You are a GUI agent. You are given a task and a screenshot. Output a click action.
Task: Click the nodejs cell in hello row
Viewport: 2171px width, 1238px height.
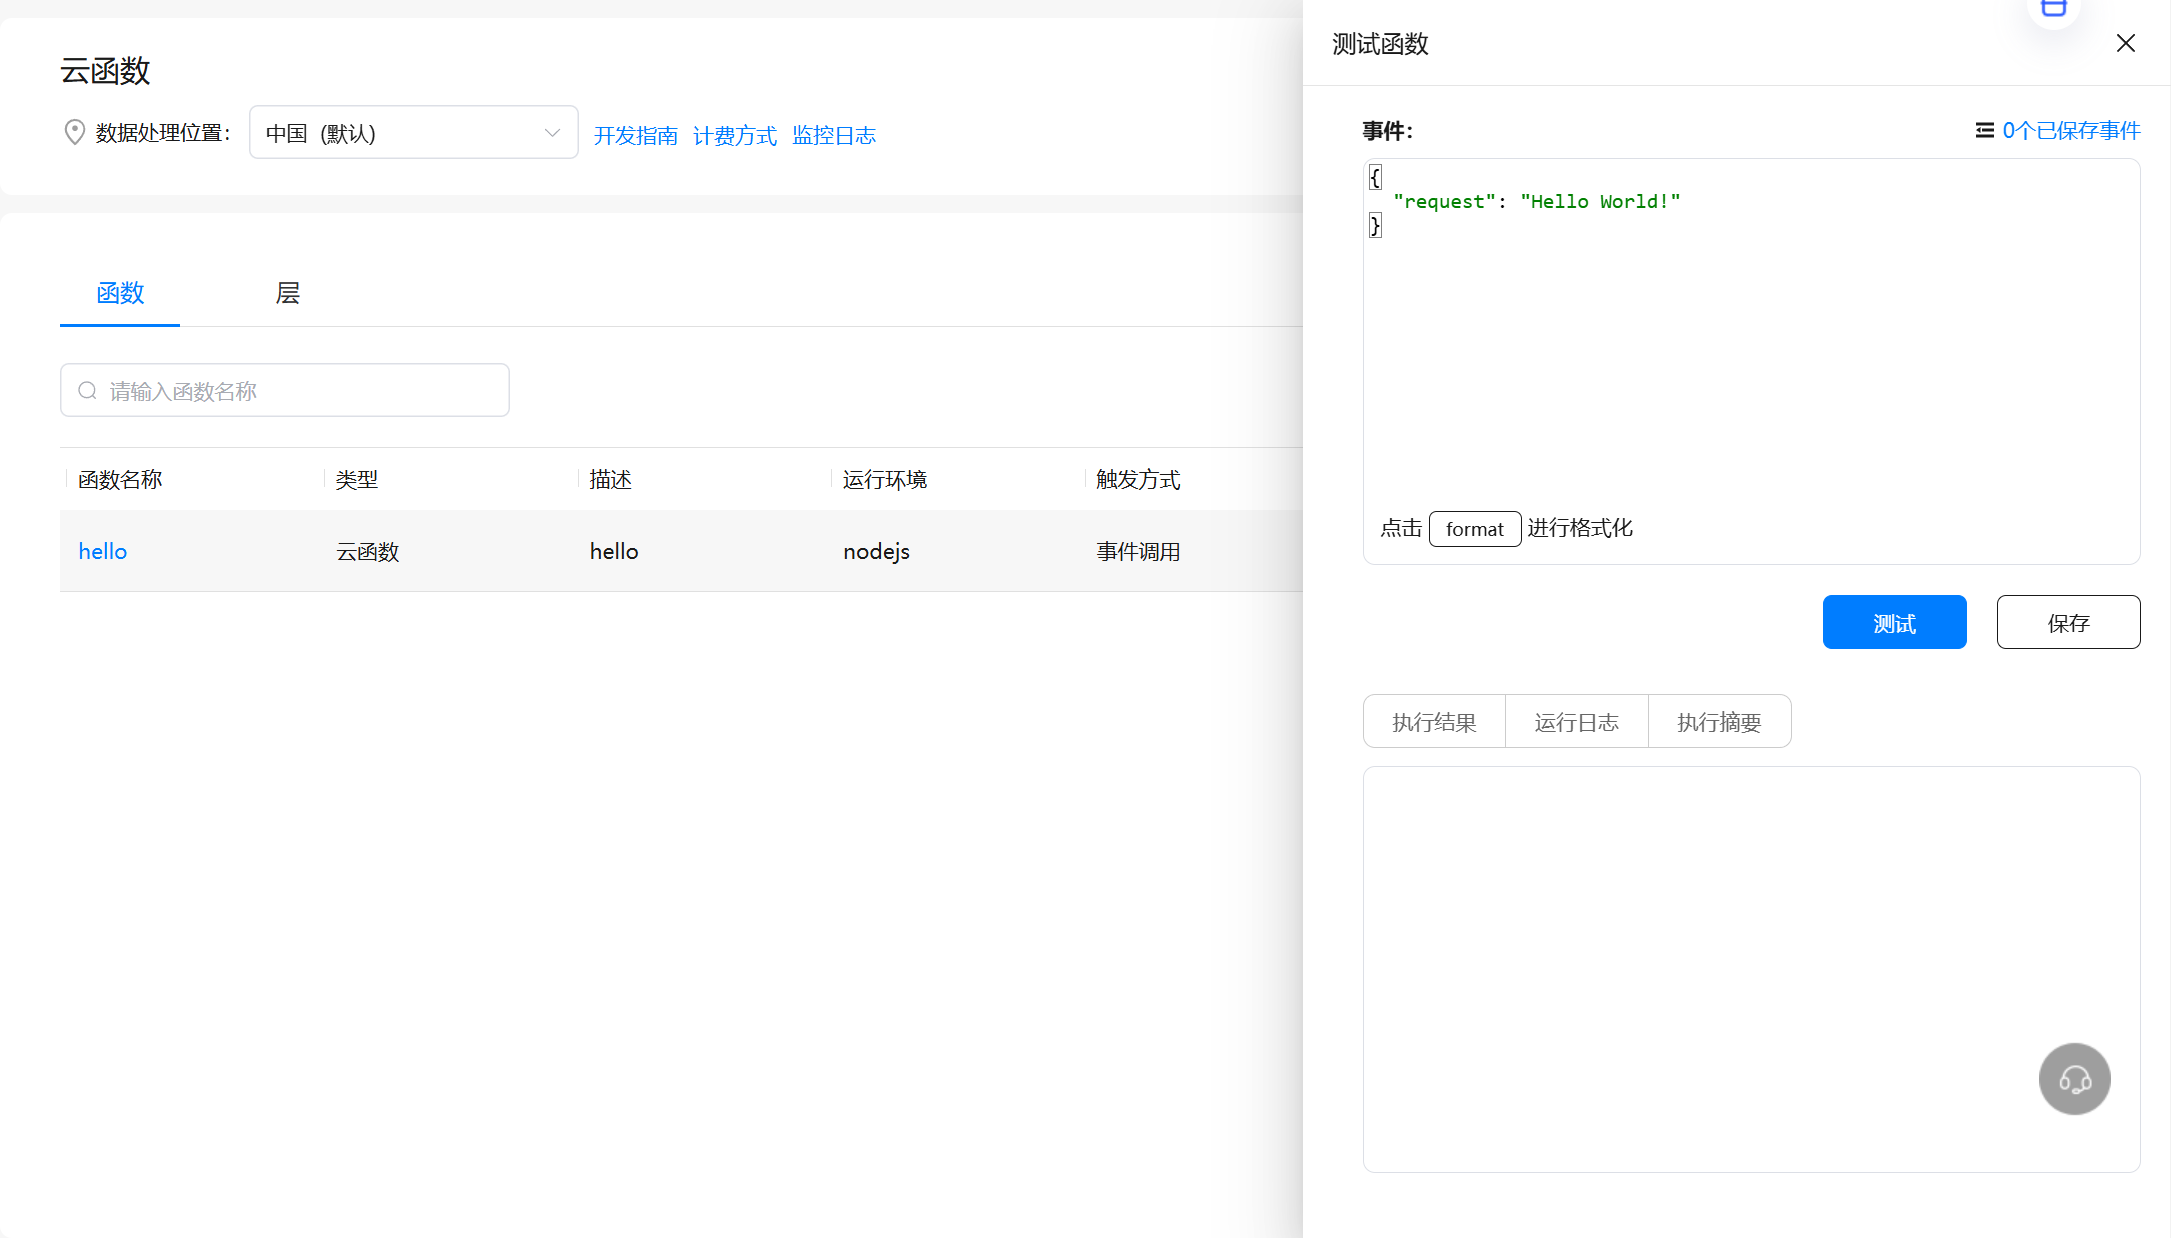(x=877, y=551)
